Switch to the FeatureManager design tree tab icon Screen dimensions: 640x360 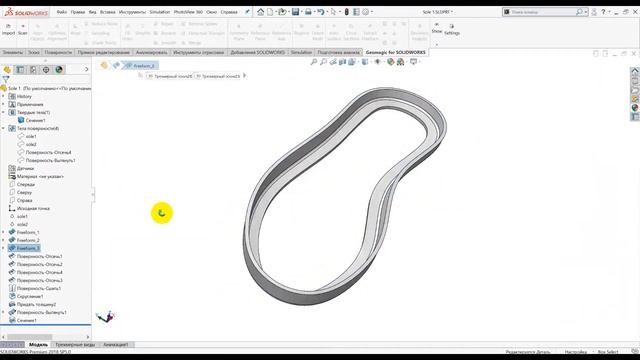point(7,70)
